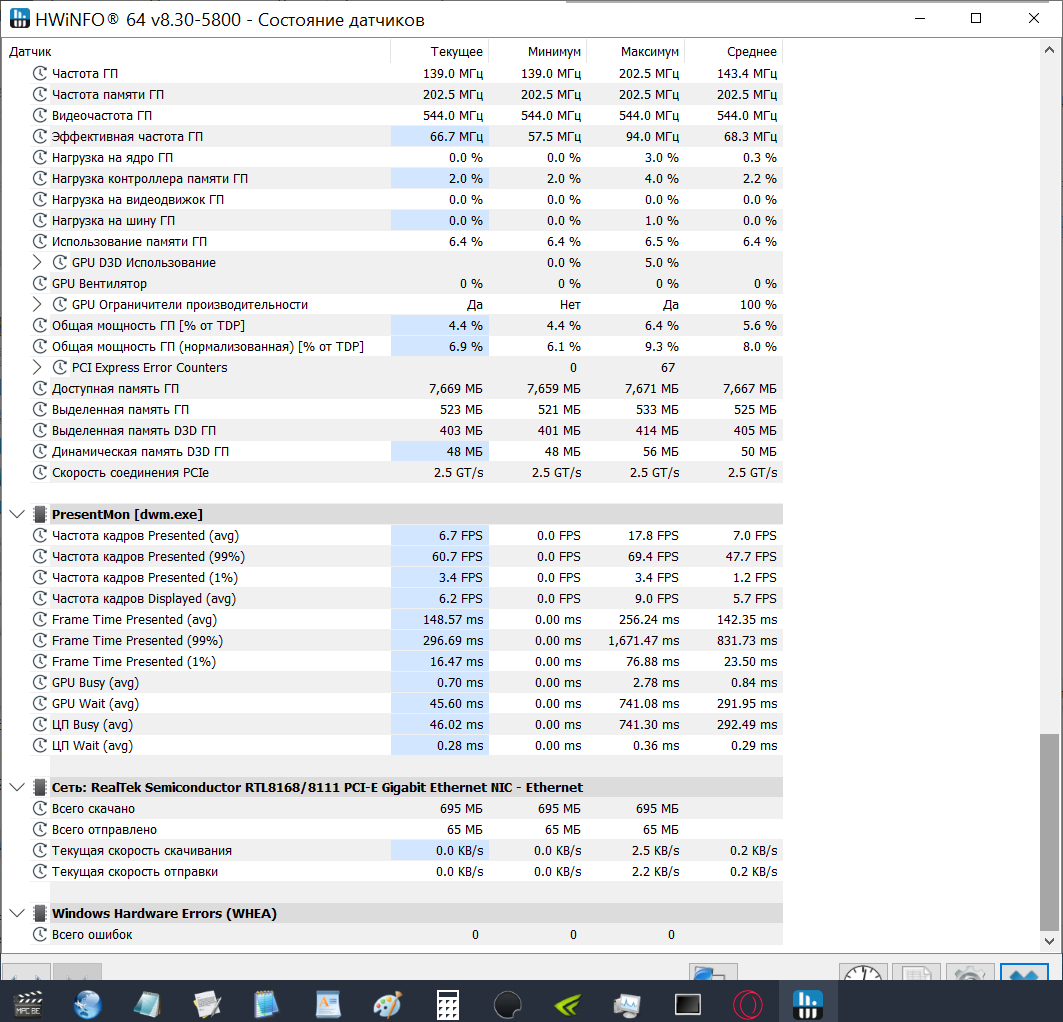Select Частота кадров Displayed (avg) label
This screenshot has width=1063, height=1022.
pyautogui.click(x=144, y=598)
